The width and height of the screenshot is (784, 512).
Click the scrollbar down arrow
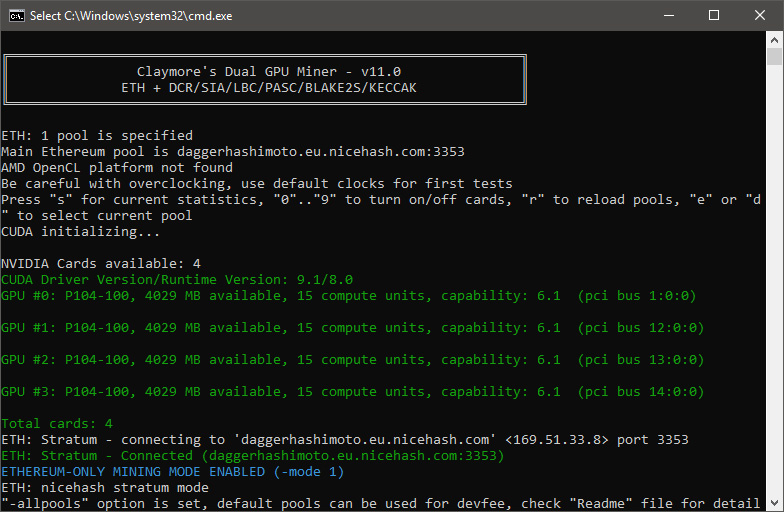click(x=774, y=502)
